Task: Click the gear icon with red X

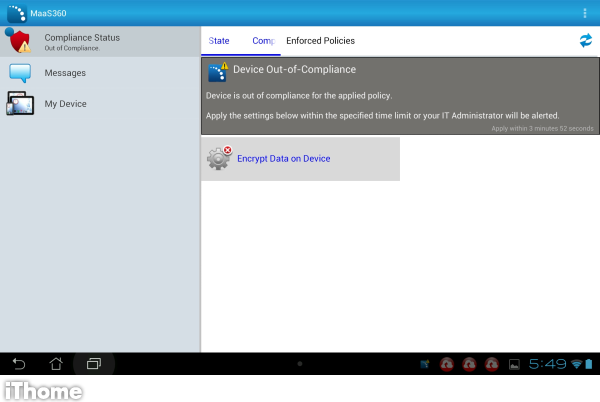Action: (x=218, y=158)
